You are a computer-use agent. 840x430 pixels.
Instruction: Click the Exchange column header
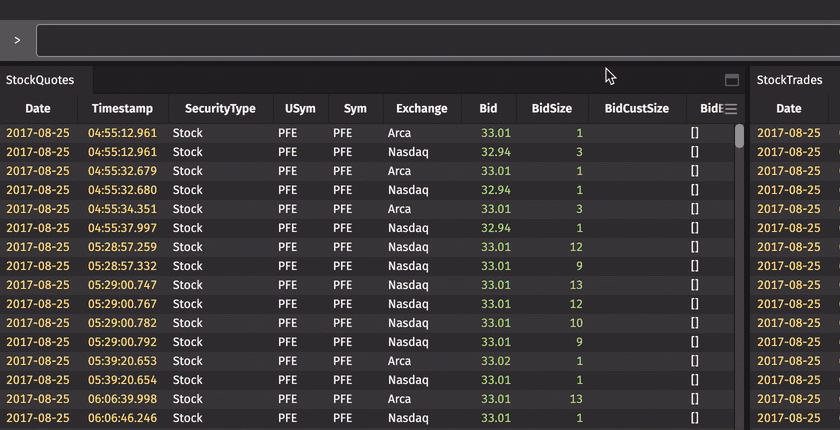421,109
